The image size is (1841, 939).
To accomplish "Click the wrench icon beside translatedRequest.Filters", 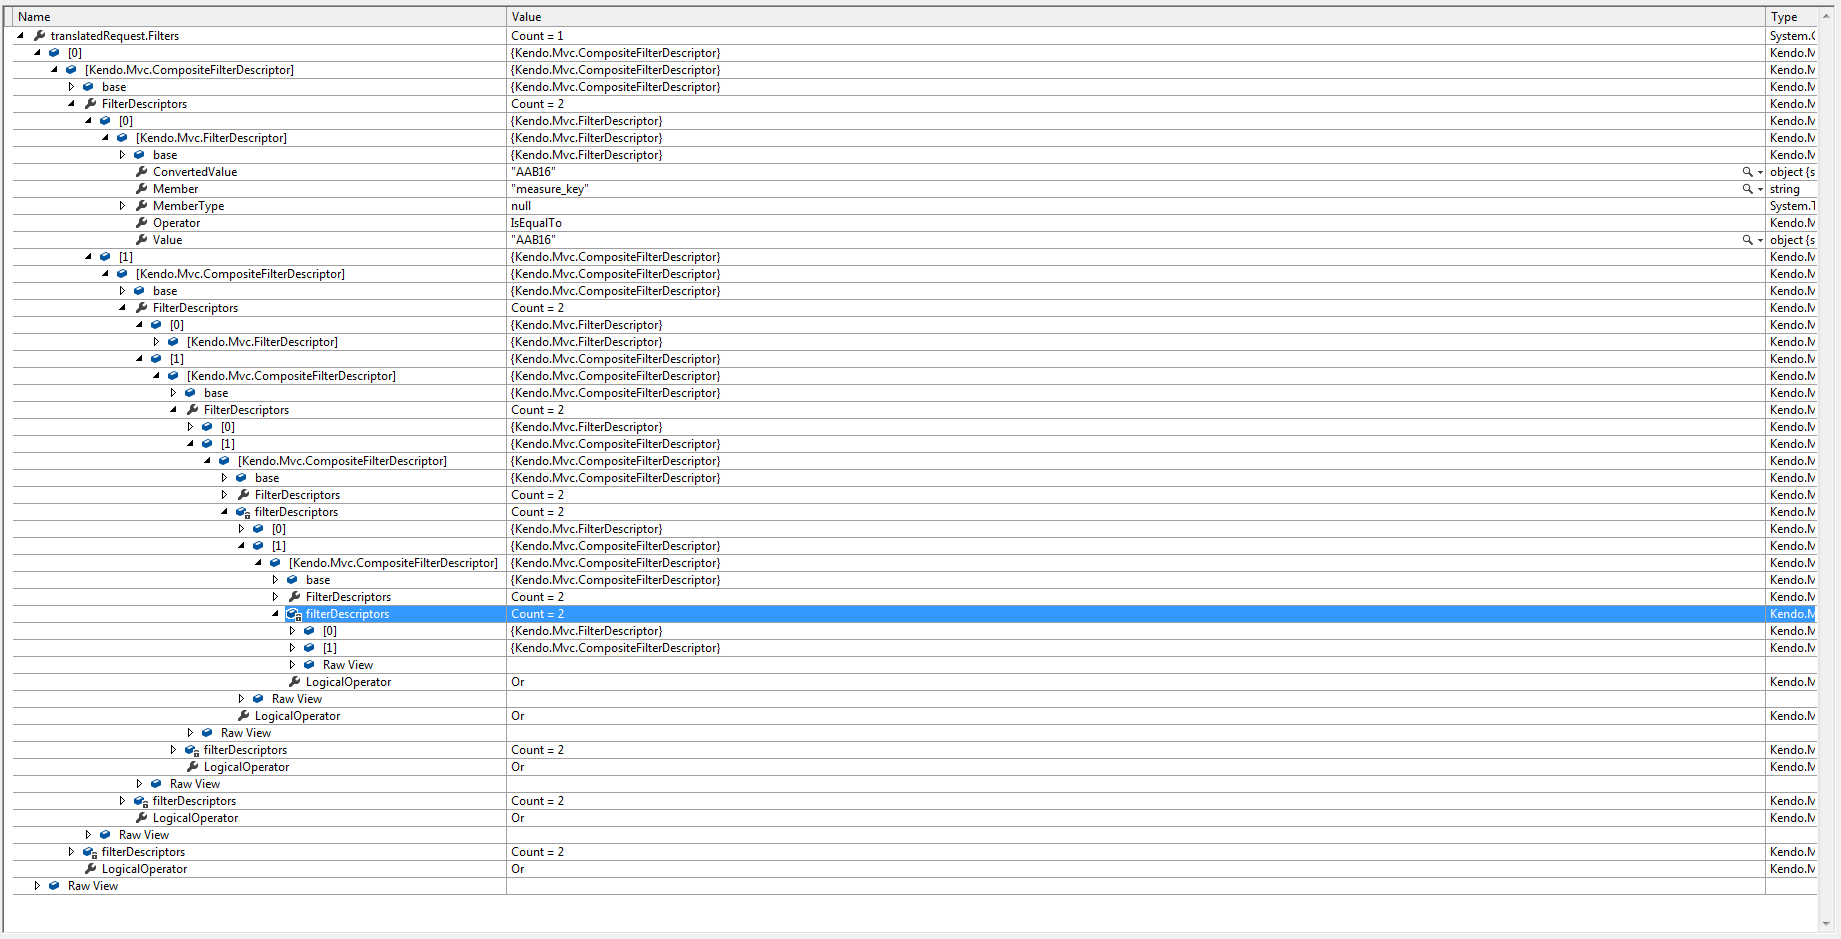I will click(x=40, y=36).
